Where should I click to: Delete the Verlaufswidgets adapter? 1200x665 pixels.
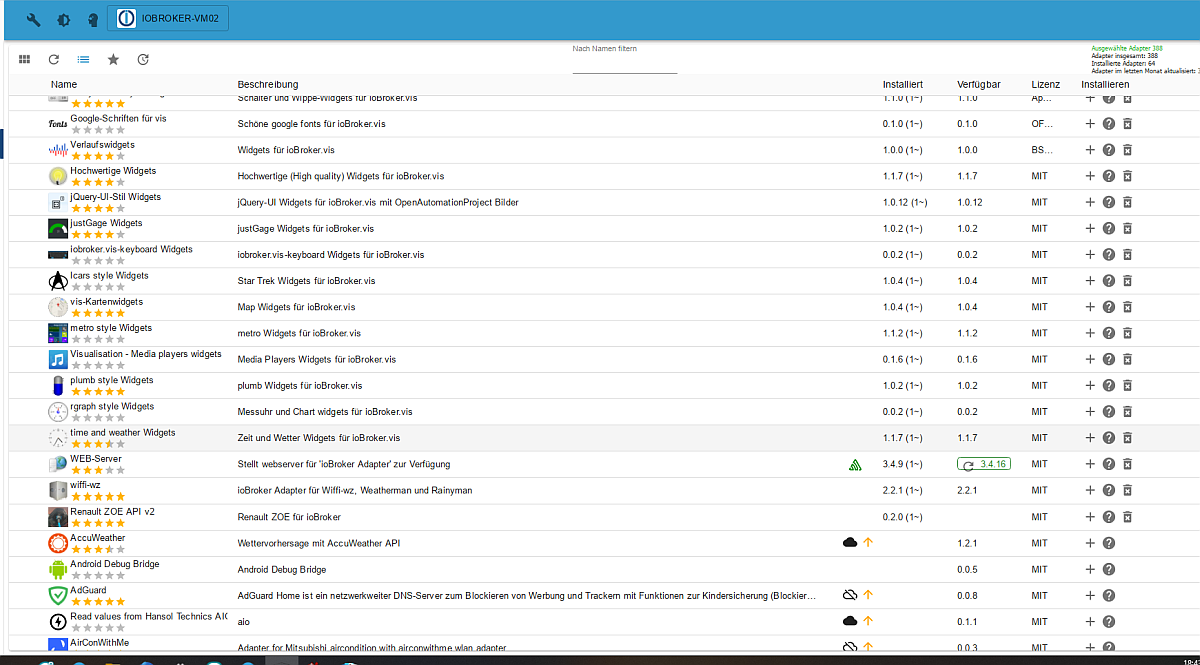[x=1127, y=150]
